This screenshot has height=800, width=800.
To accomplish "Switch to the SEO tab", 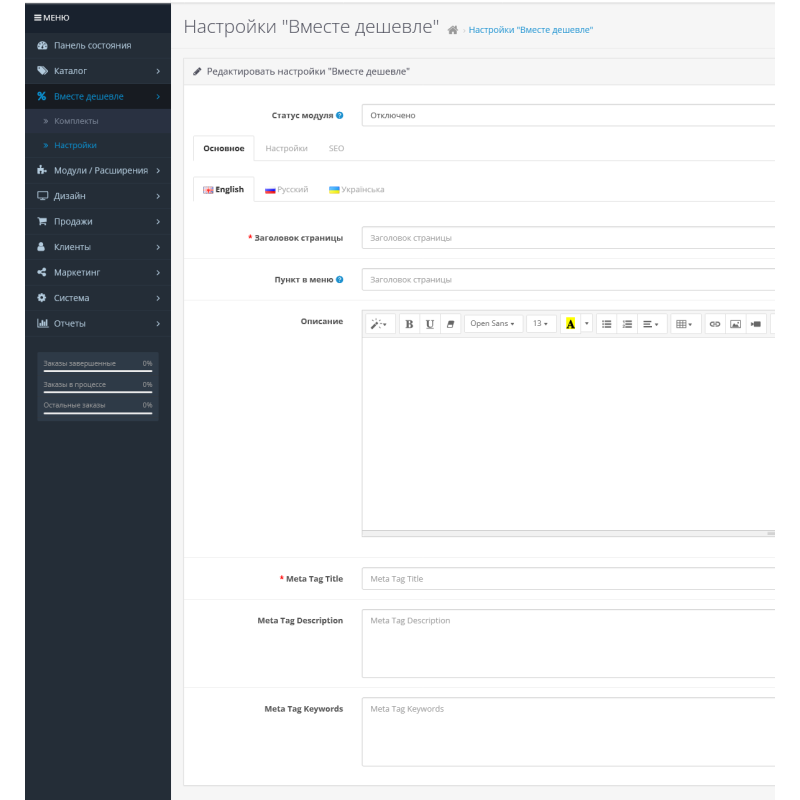I will pyautogui.click(x=336, y=148).
